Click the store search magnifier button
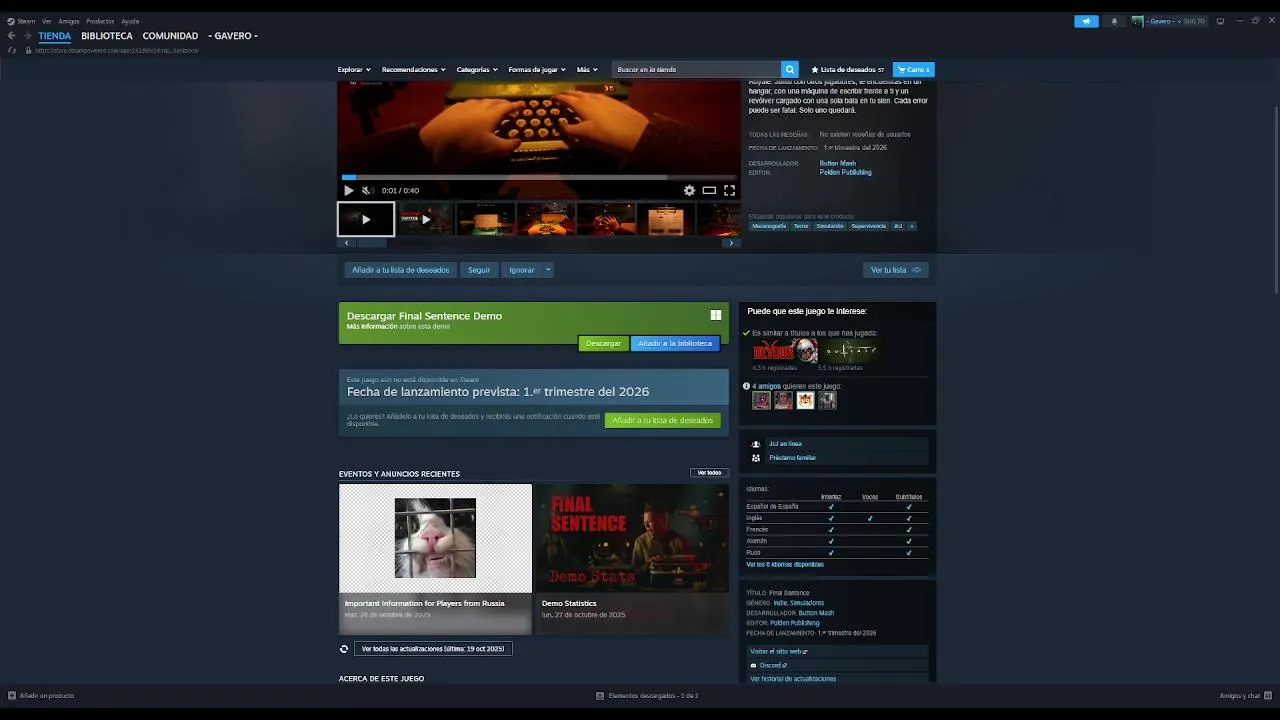Viewport: 1280px width, 720px height. [x=790, y=70]
